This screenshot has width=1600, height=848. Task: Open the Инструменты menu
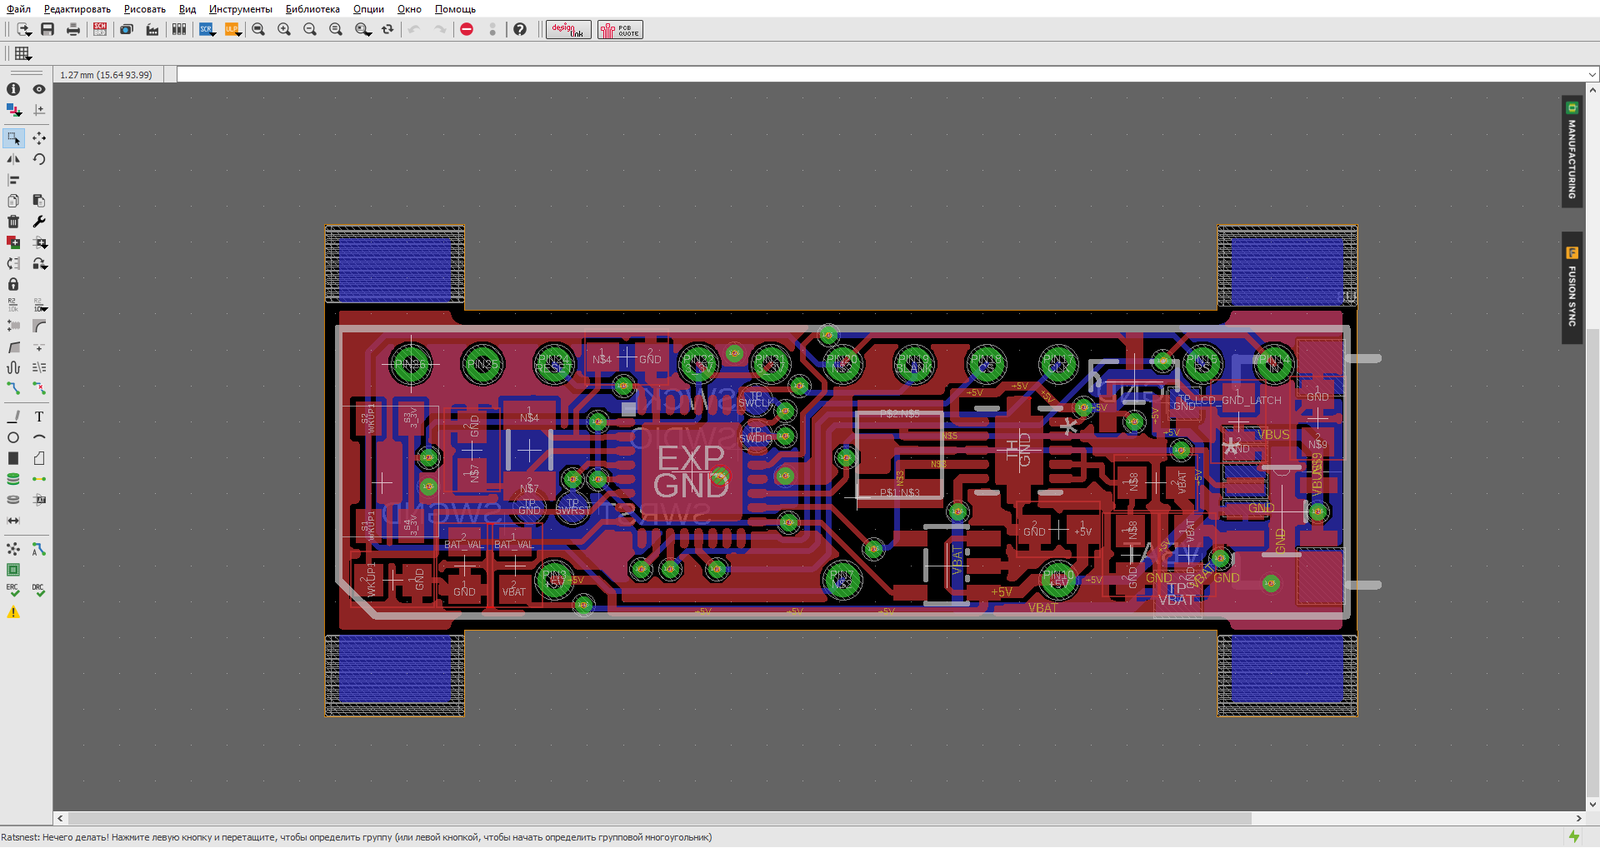(240, 9)
